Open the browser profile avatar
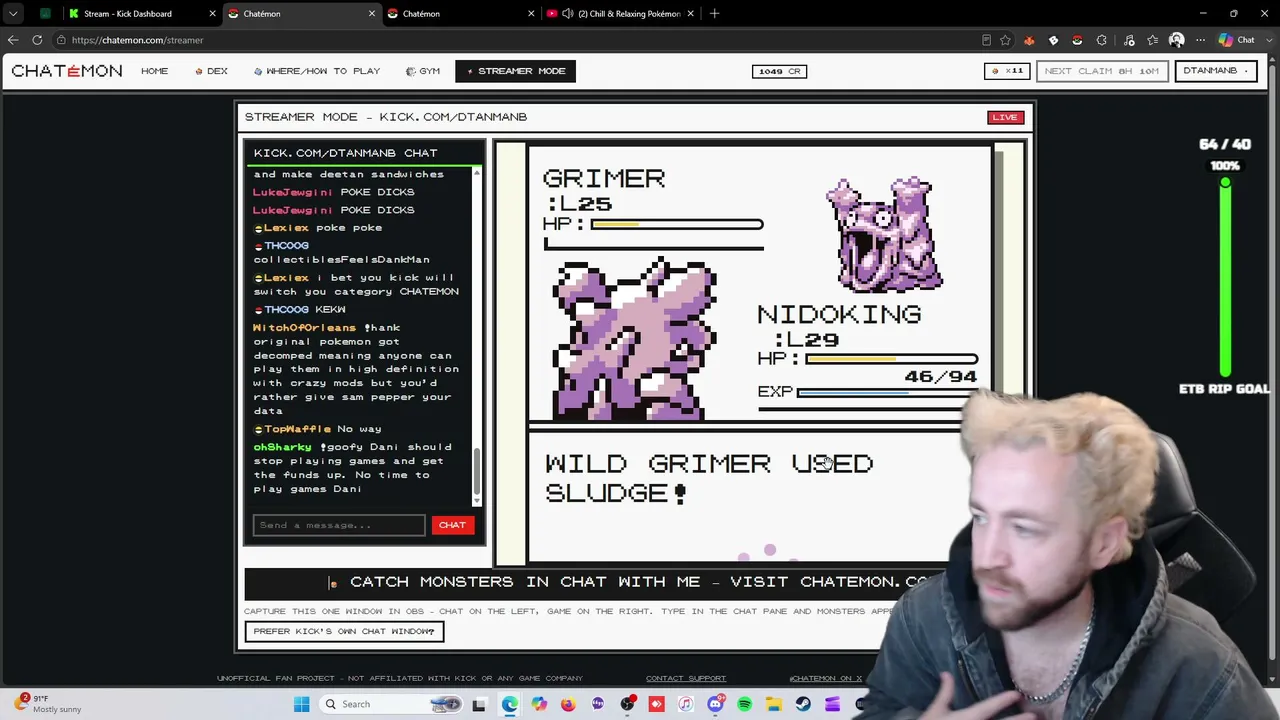Screen dimensions: 1280x720 click(x=1176, y=40)
